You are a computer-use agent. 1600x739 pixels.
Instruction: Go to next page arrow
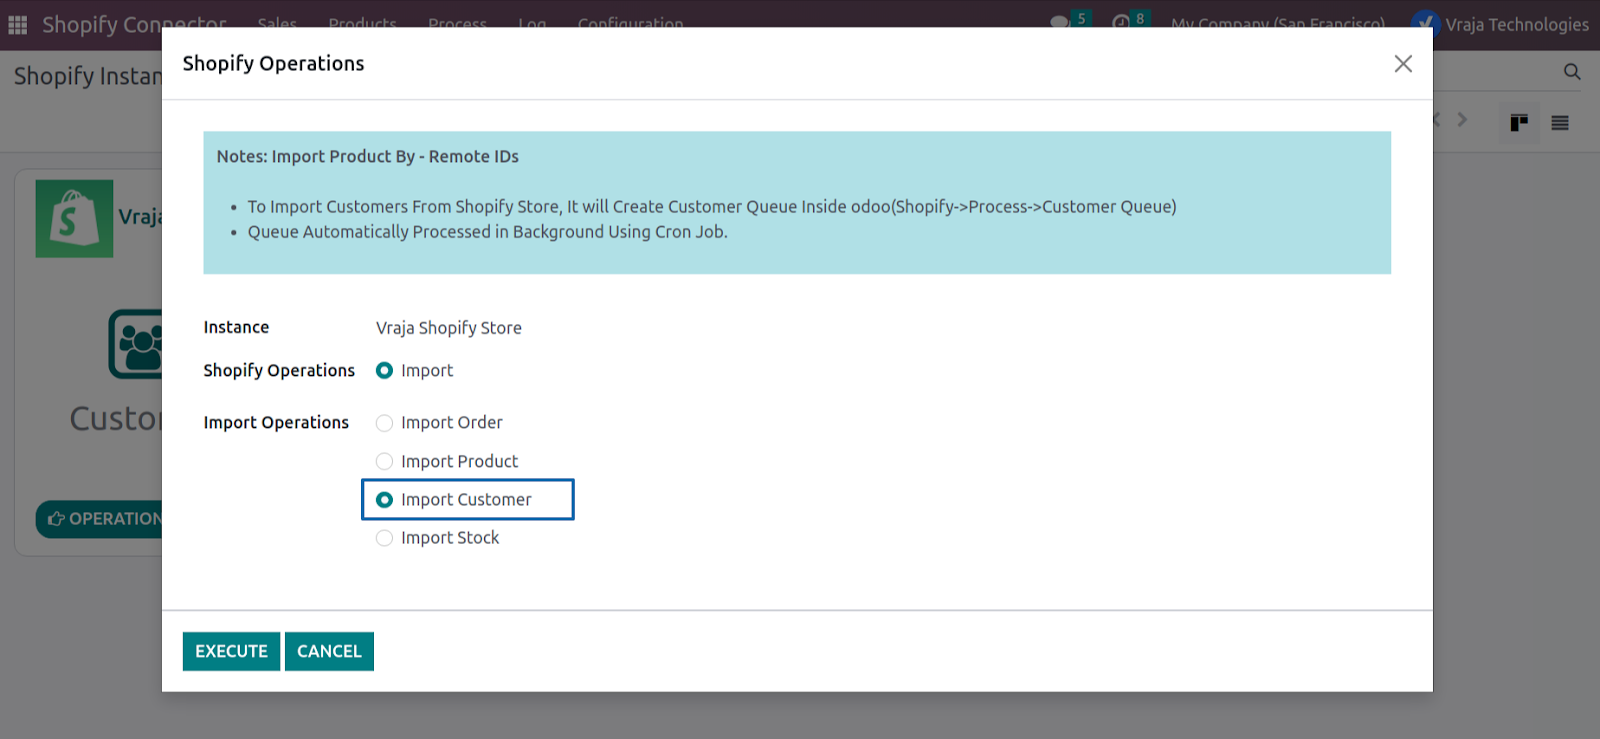click(x=1462, y=120)
